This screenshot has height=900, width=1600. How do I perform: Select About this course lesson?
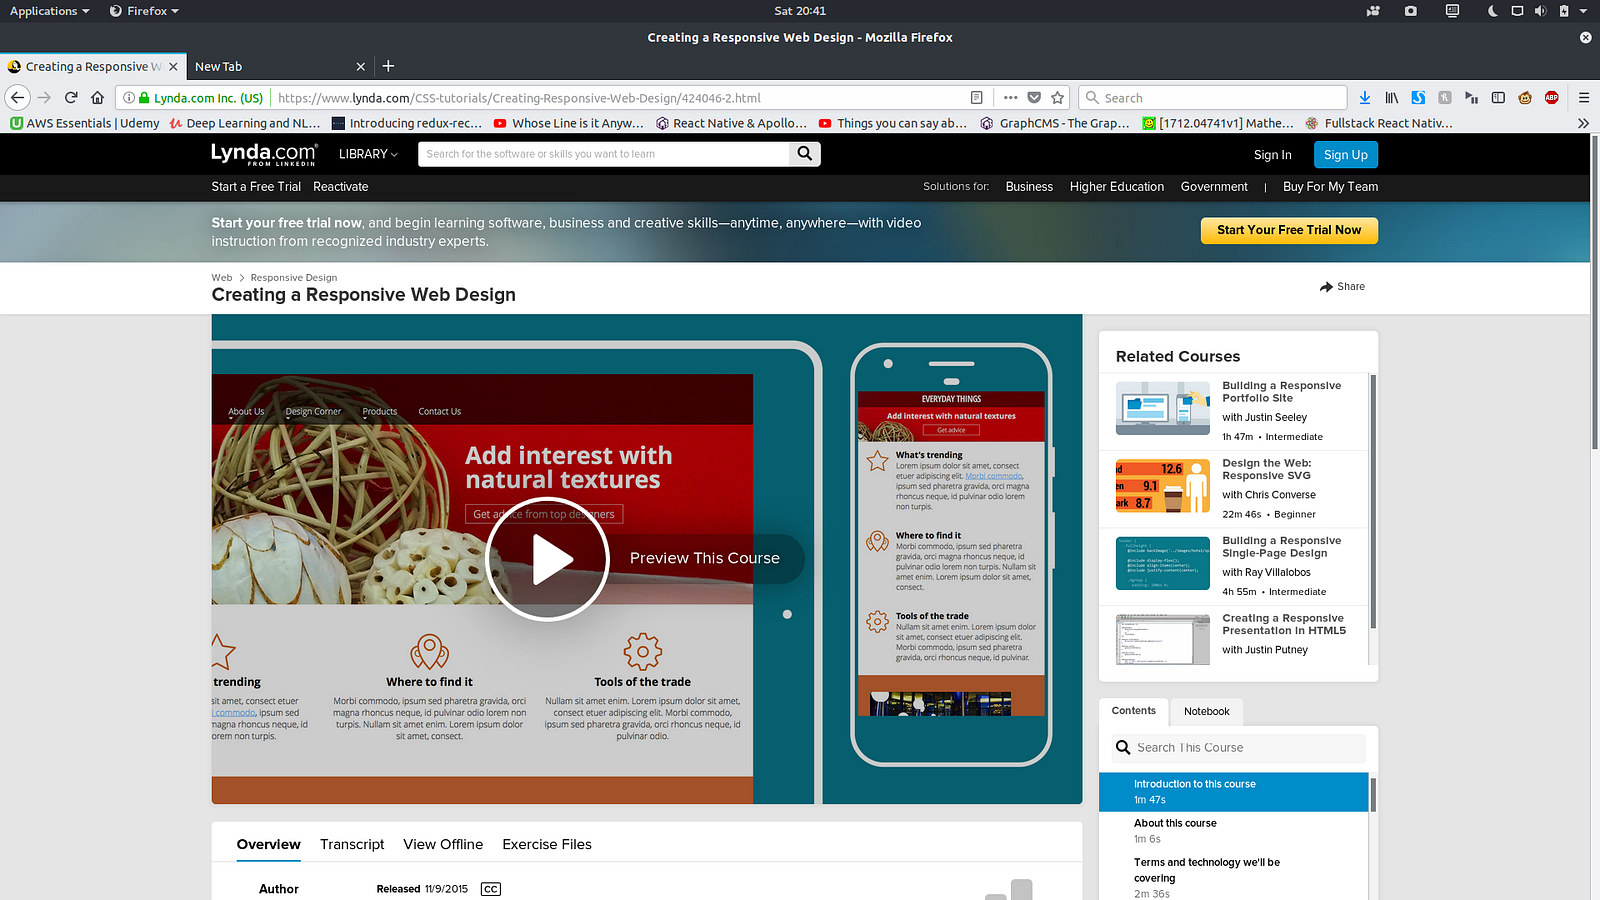(1233, 831)
